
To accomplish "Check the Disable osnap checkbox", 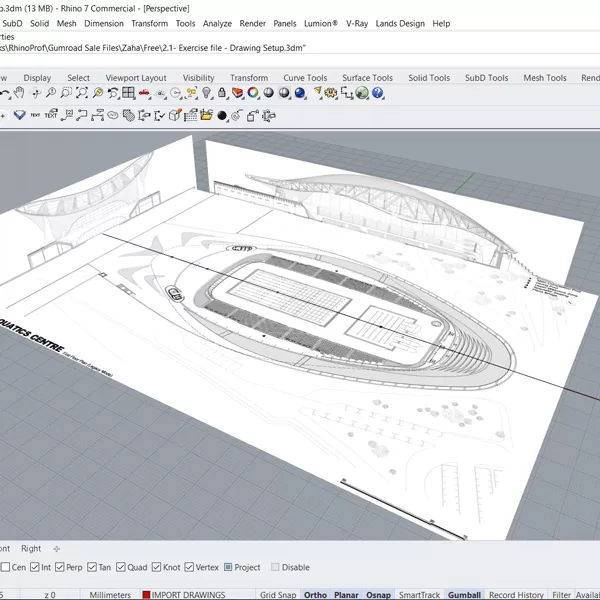I will (x=275, y=567).
